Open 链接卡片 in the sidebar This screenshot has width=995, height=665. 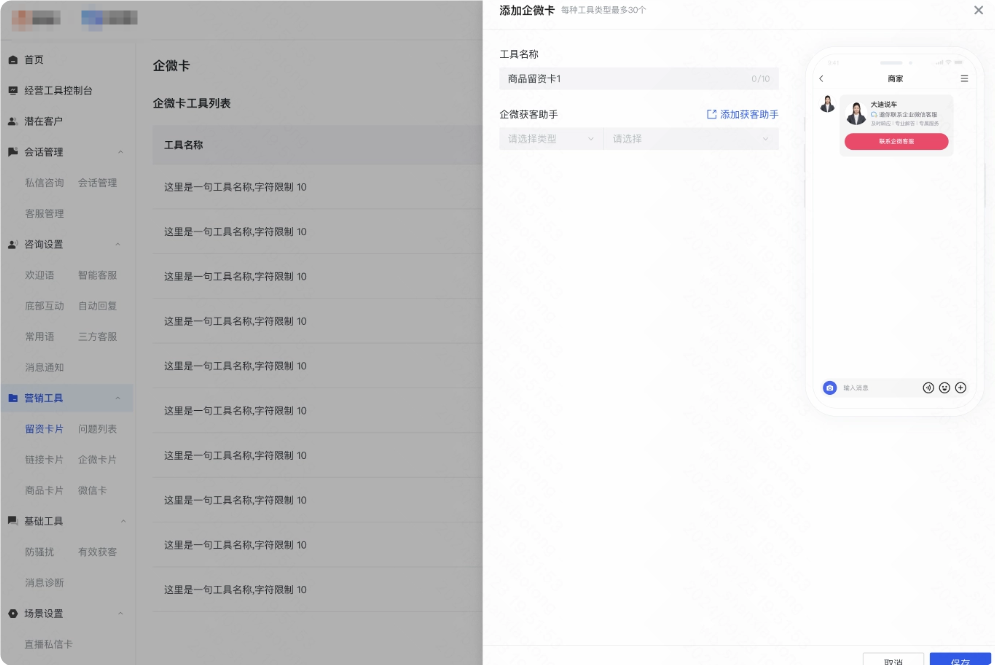pos(44,459)
